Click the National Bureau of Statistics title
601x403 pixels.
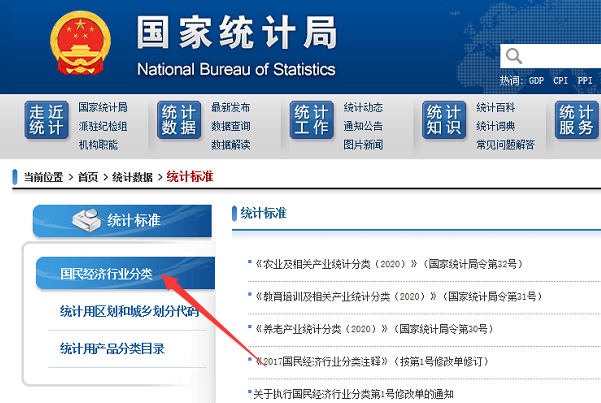tap(236, 69)
